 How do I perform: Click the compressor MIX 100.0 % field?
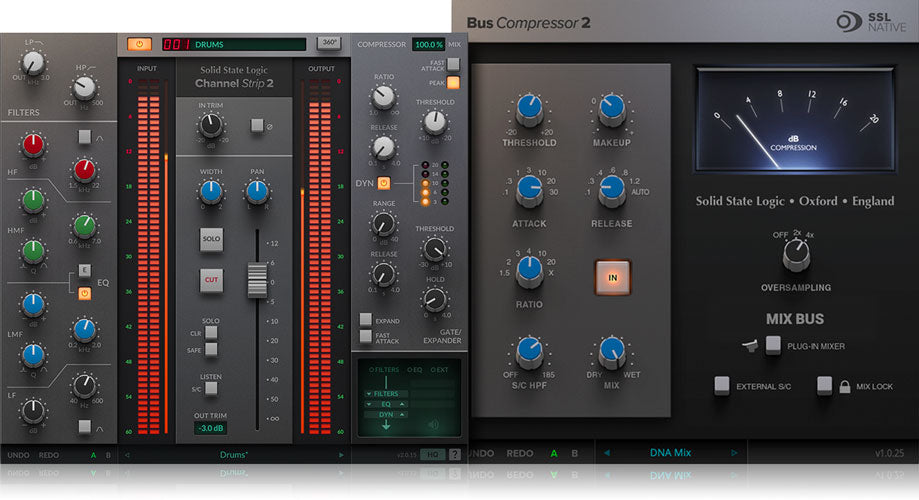428,45
